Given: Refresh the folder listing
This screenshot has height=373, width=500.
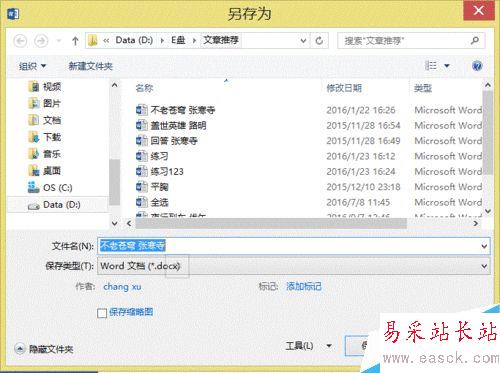Looking at the screenshot, I should tap(319, 41).
